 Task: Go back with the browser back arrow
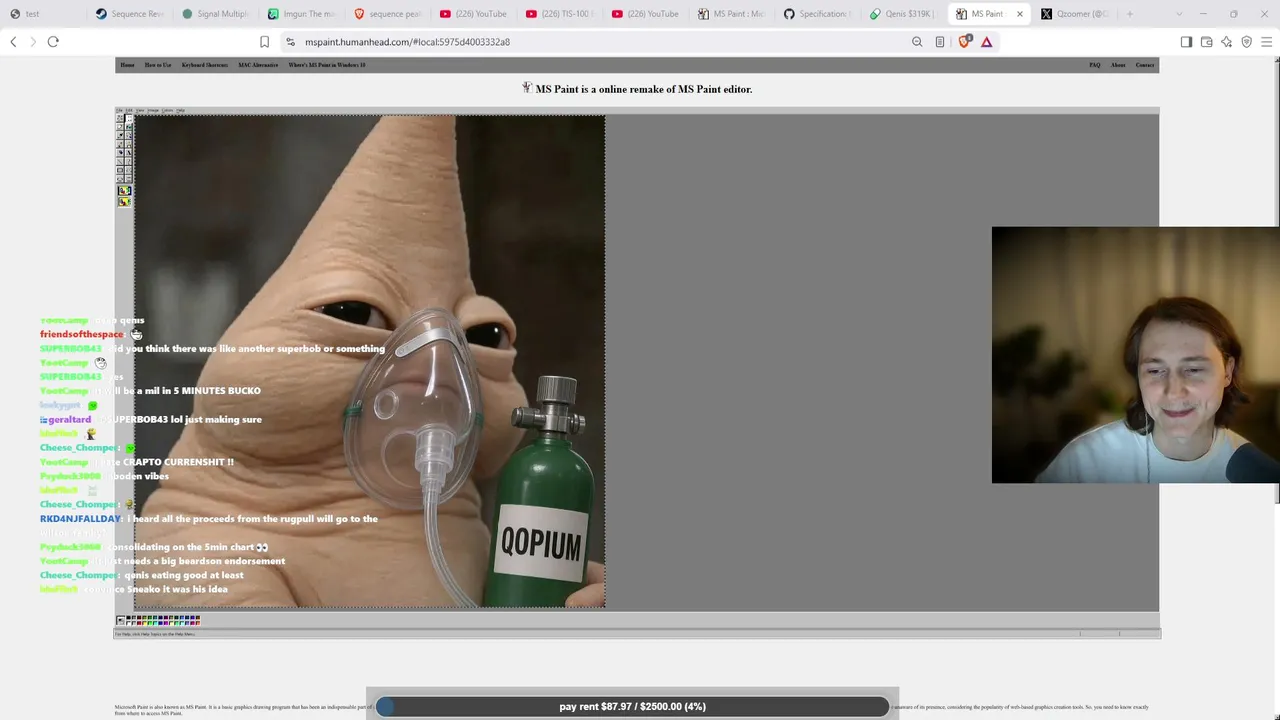[13, 42]
